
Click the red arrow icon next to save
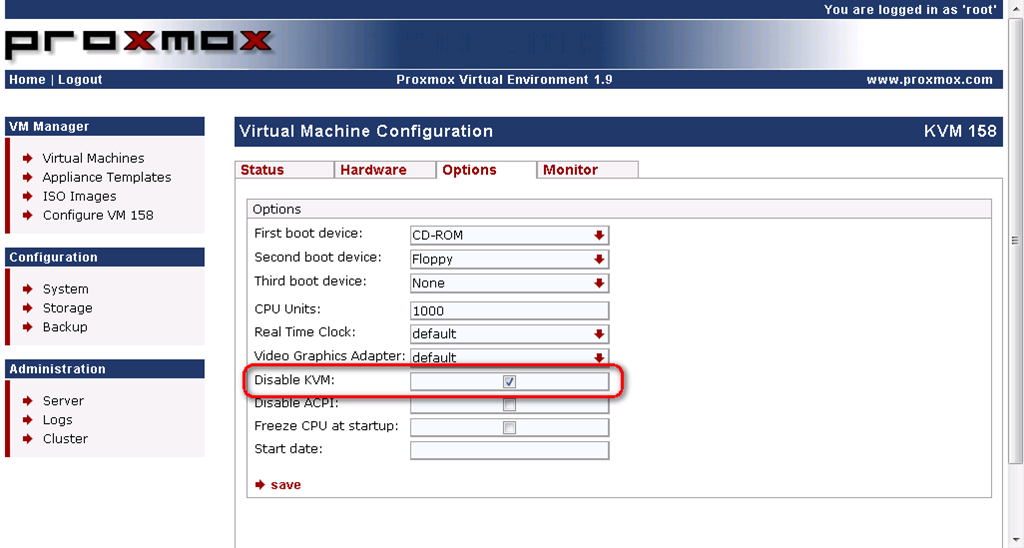tap(260, 485)
